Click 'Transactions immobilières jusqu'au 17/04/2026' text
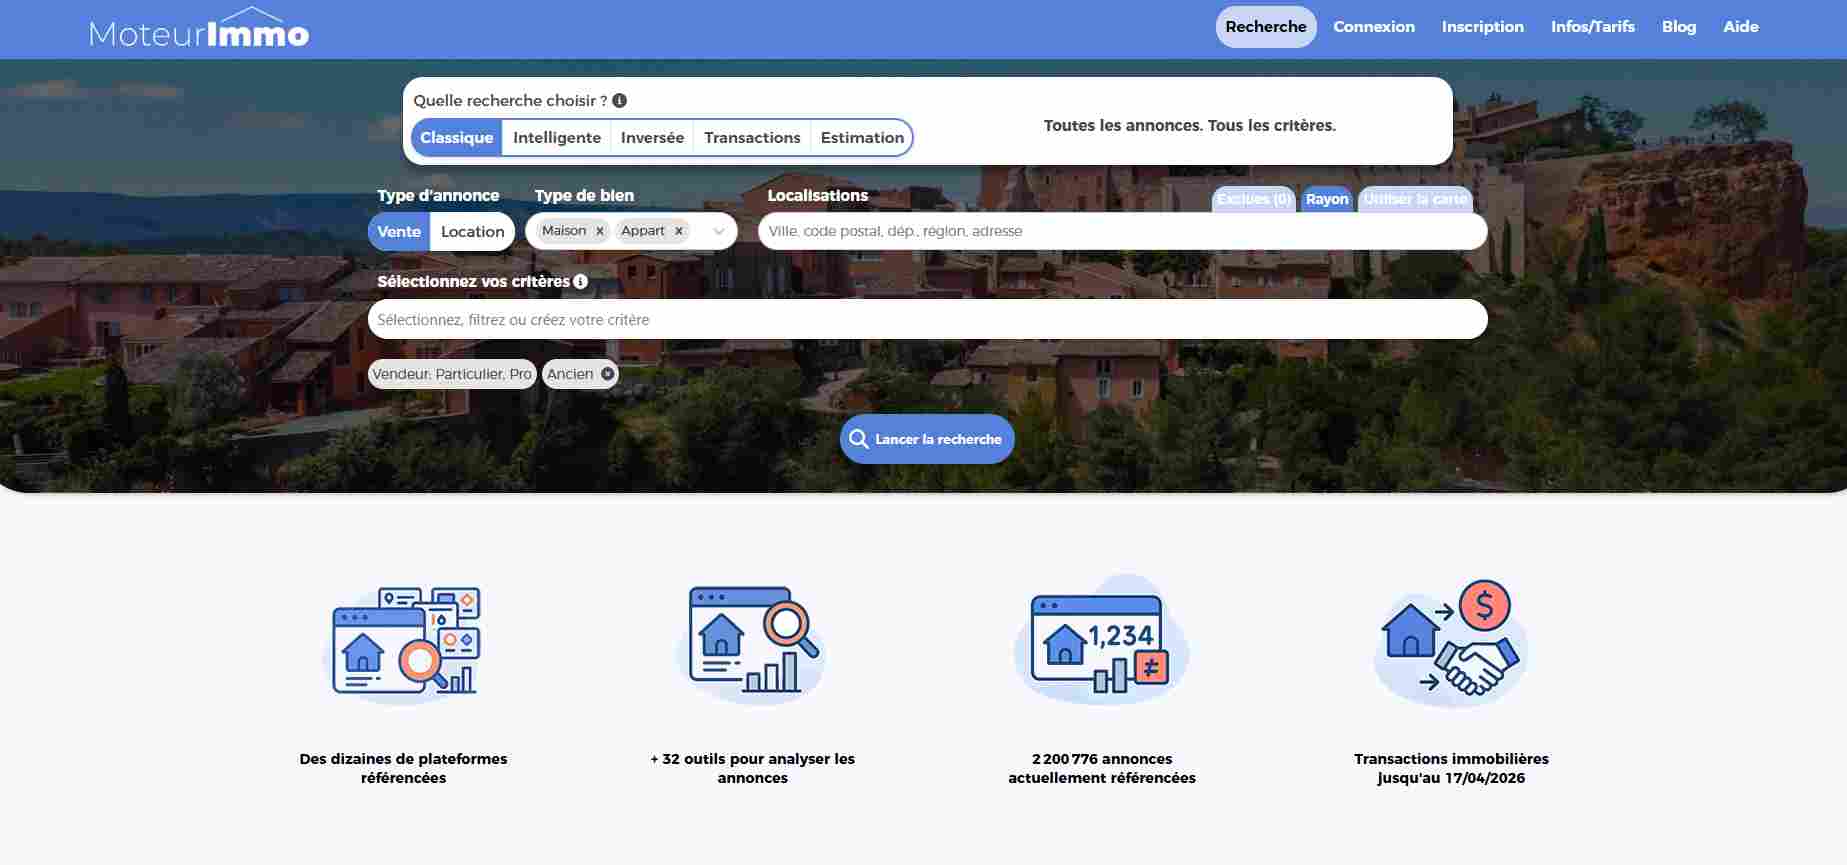1847x865 pixels. click(x=1451, y=768)
